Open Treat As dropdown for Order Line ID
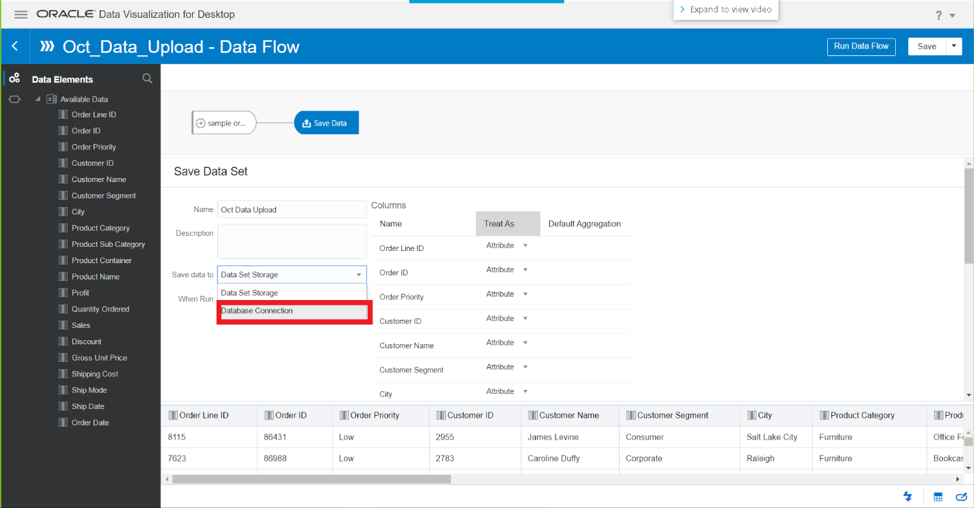 [x=526, y=245]
